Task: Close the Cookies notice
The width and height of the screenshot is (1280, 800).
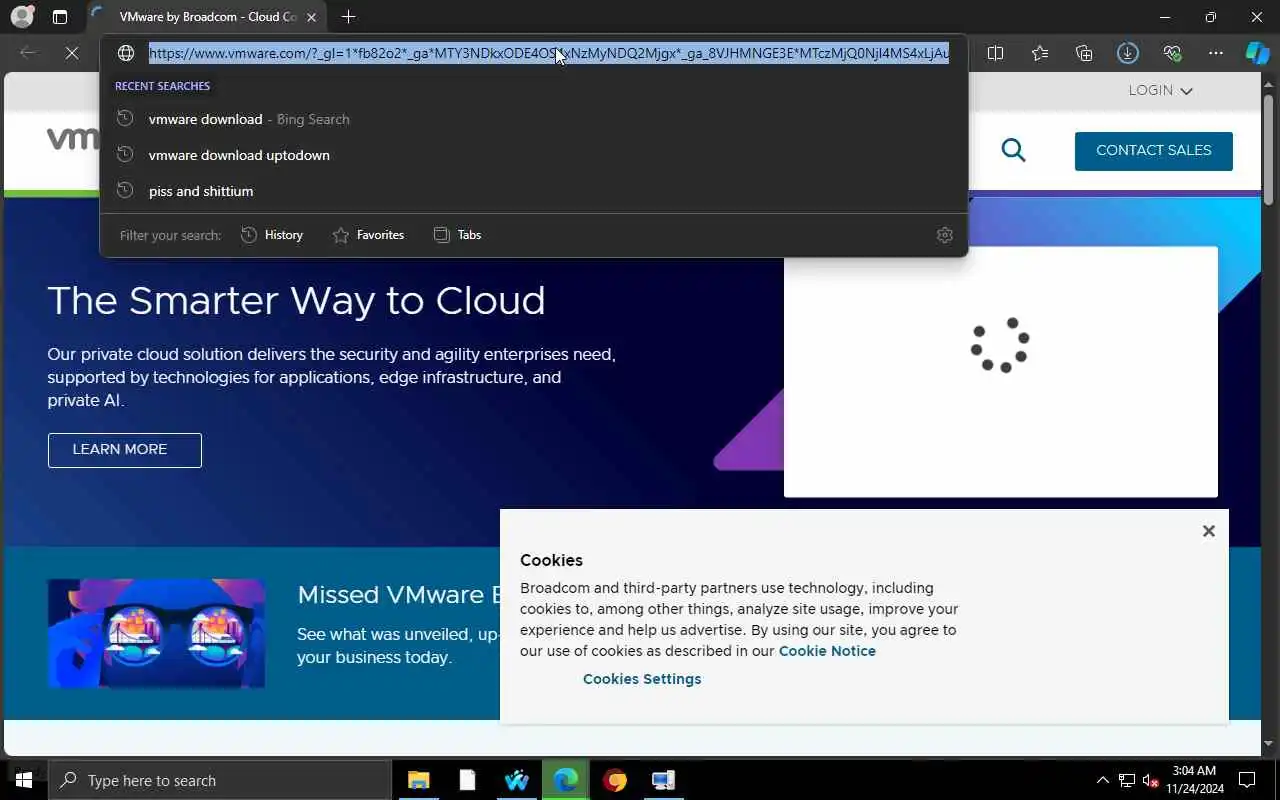Action: tap(1208, 531)
